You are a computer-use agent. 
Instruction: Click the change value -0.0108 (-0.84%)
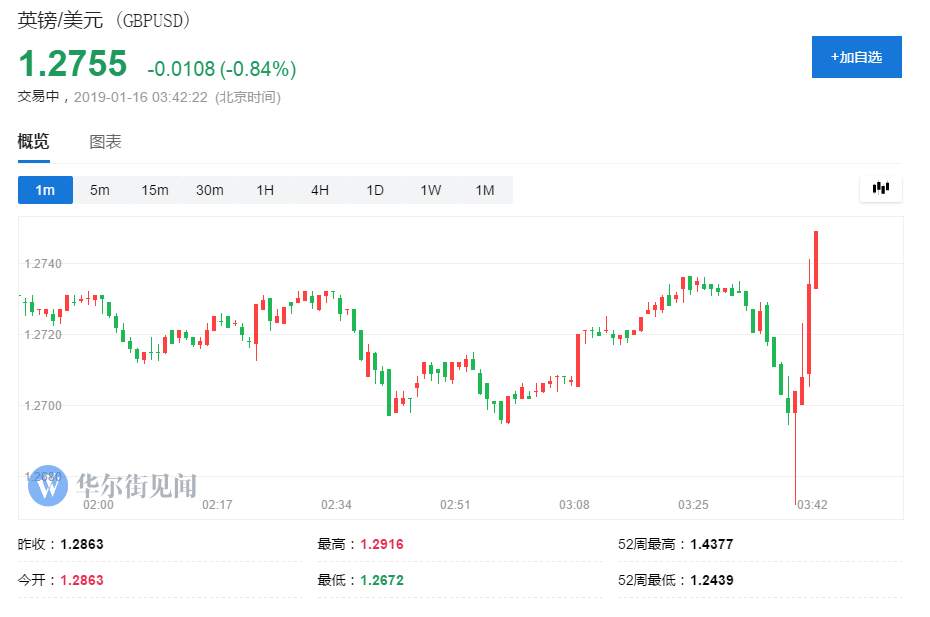tap(222, 69)
